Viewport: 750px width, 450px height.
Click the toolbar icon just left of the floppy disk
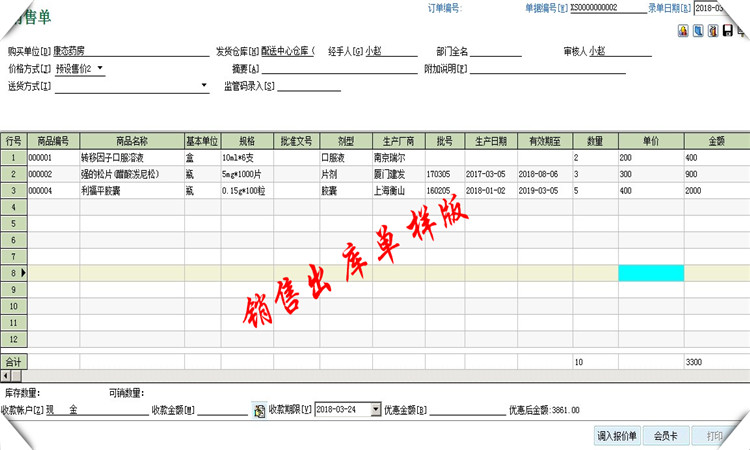(x=713, y=31)
